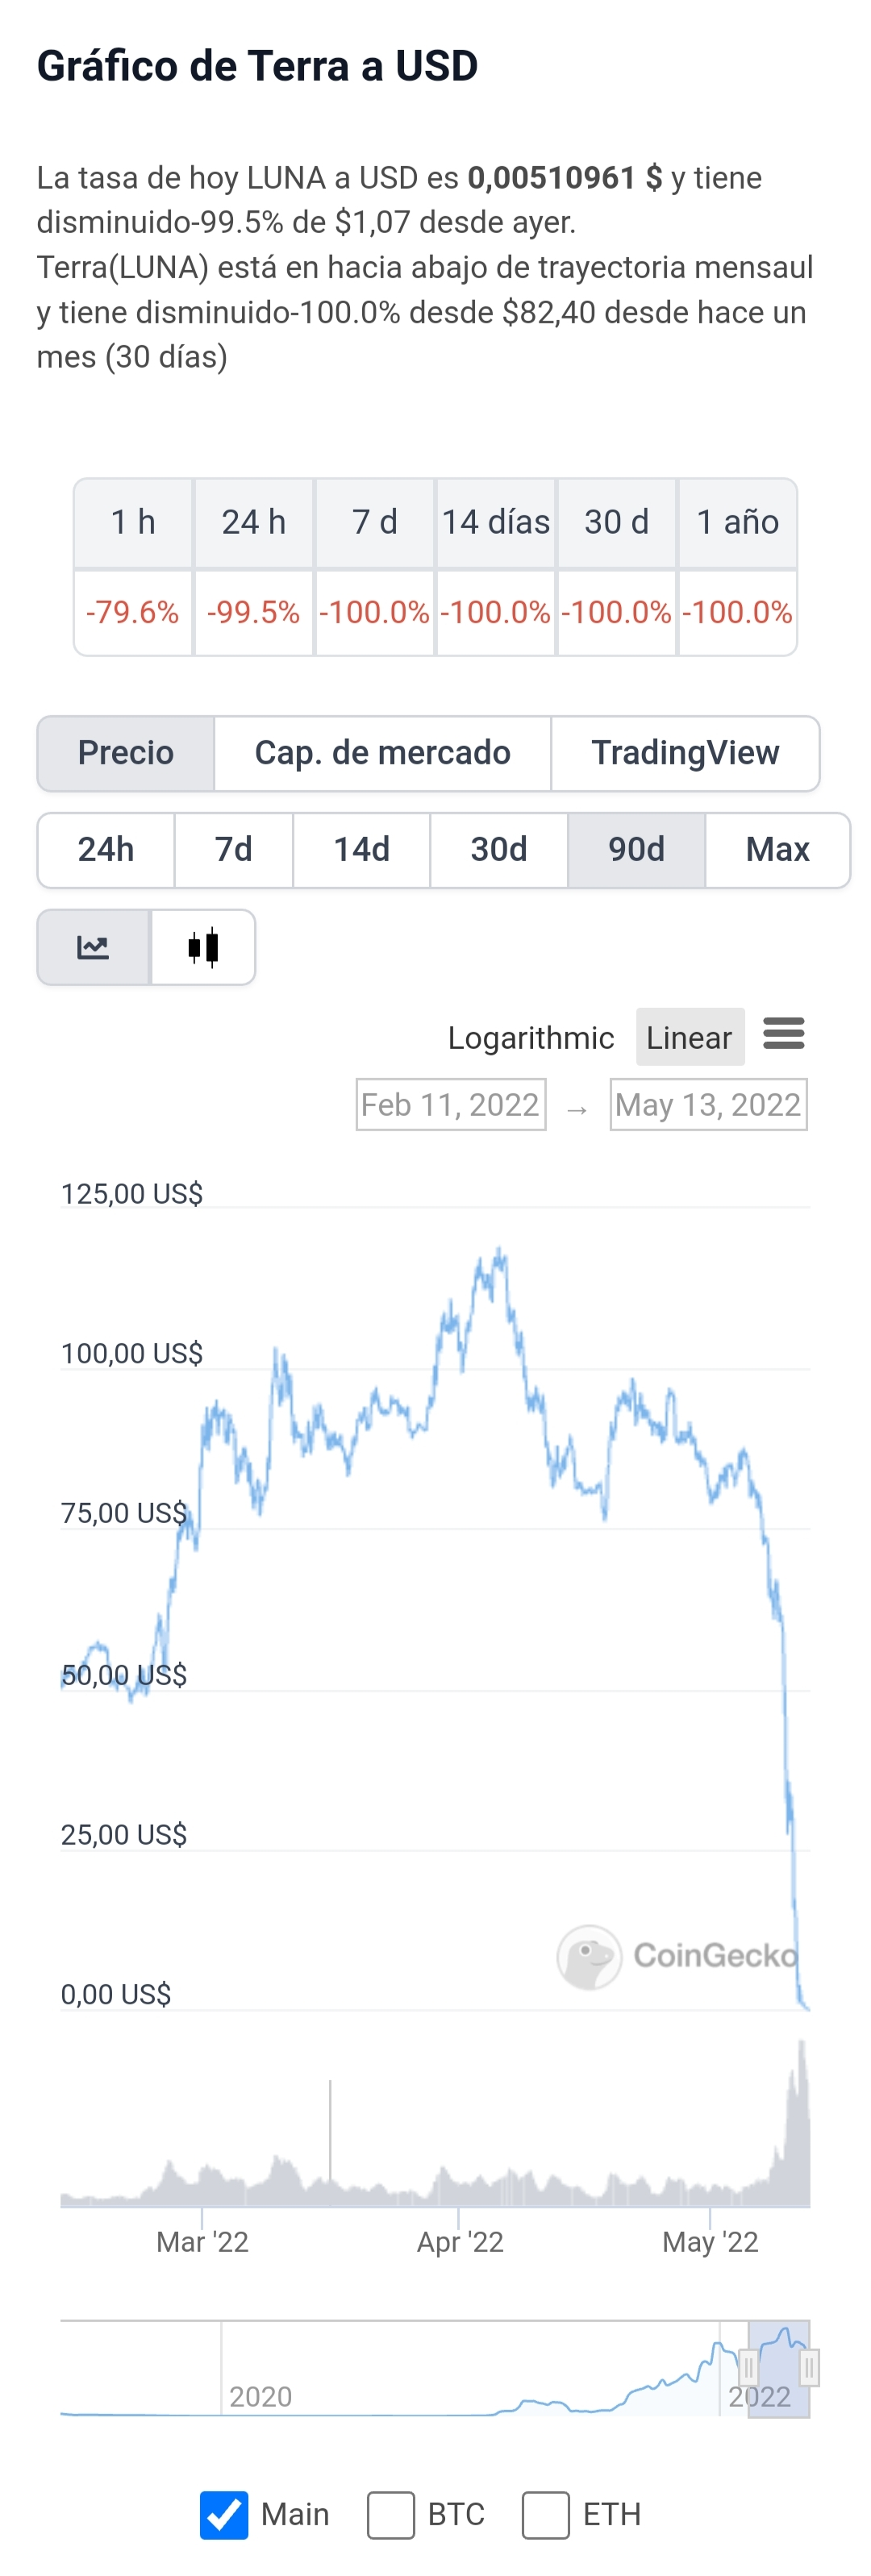Enable the ETH comparison checkbox
Viewport: 871px width, 2576px height.
pos(546,2514)
